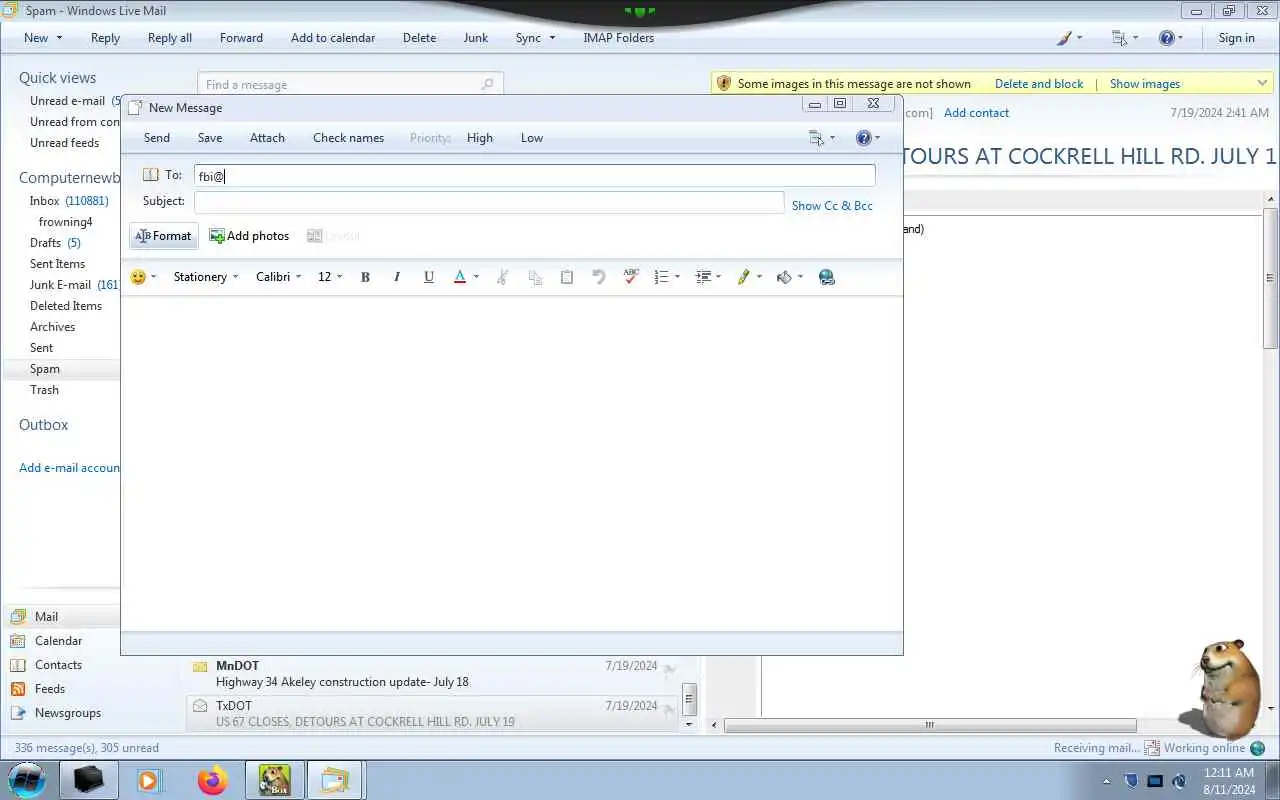Click the Paste clipboard icon
This screenshot has height=800, width=1280.
pyautogui.click(x=567, y=277)
